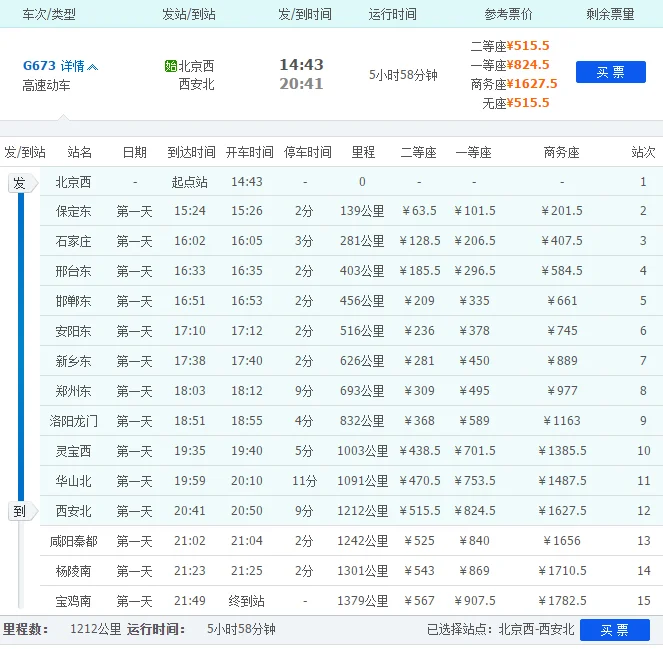Click 宝鸡南 mileage 1379公里
The width and height of the screenshot is (663, 649).
point(363,601)
